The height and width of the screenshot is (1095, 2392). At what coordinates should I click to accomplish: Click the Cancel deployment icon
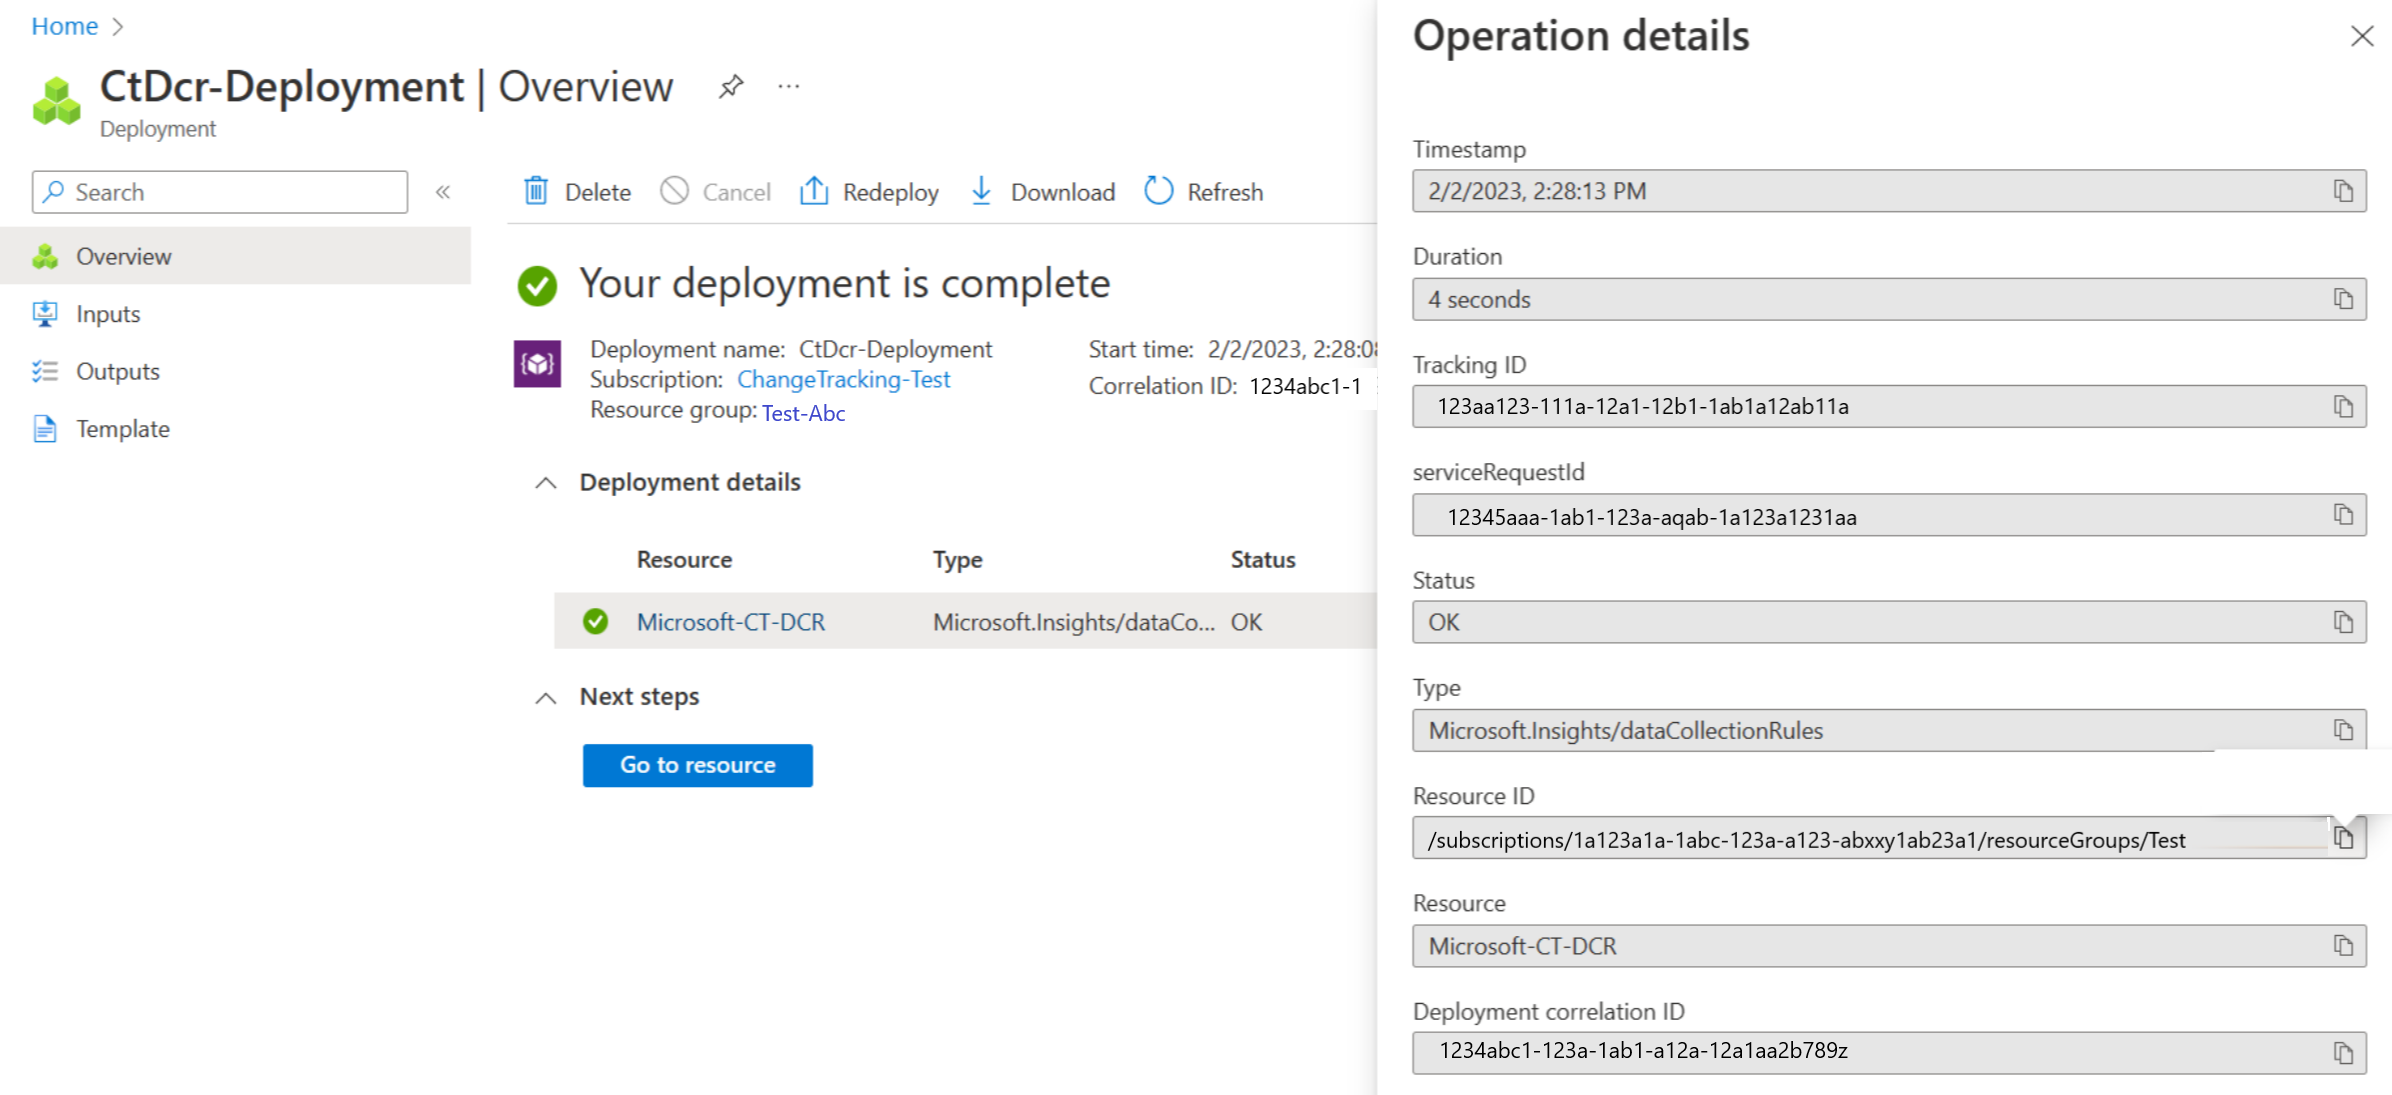pyautogui.click(x=674, y=191)
